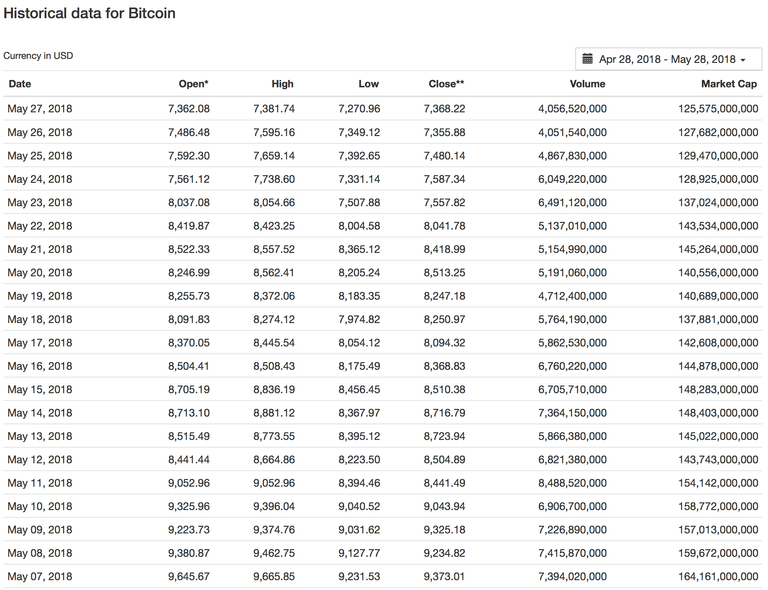Click the low price 7,392.65

coord(360,156)
